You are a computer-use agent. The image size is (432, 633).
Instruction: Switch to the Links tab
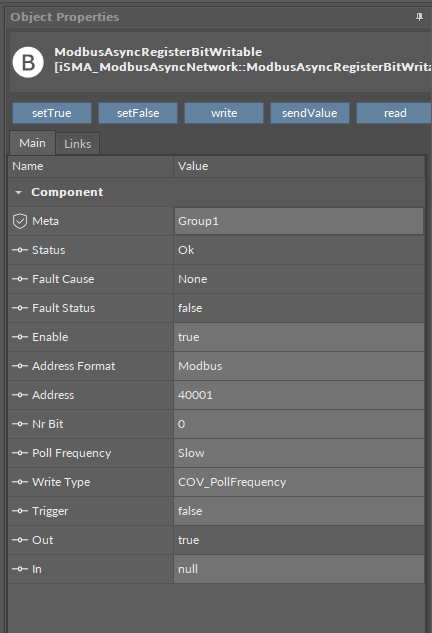[x=78, y=144]
